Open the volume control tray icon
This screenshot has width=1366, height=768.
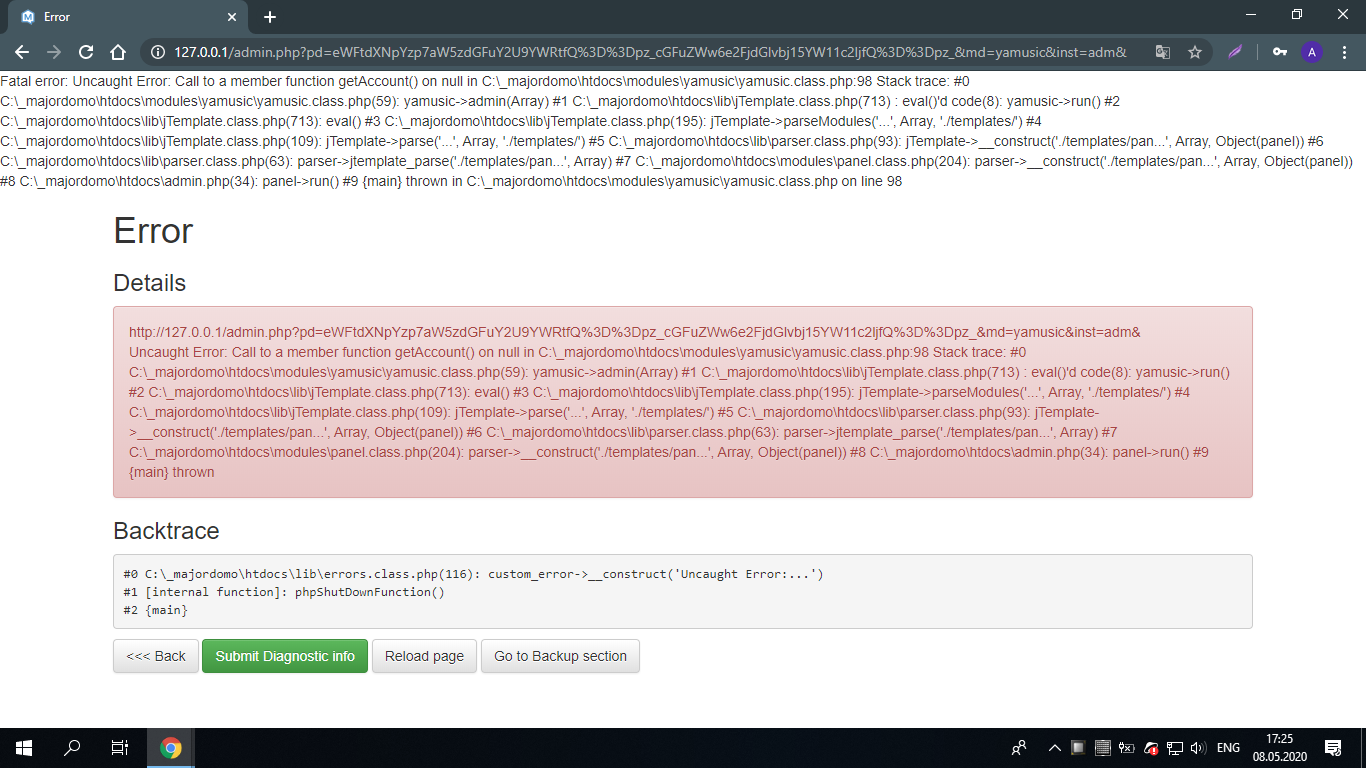pos(1199,747)
